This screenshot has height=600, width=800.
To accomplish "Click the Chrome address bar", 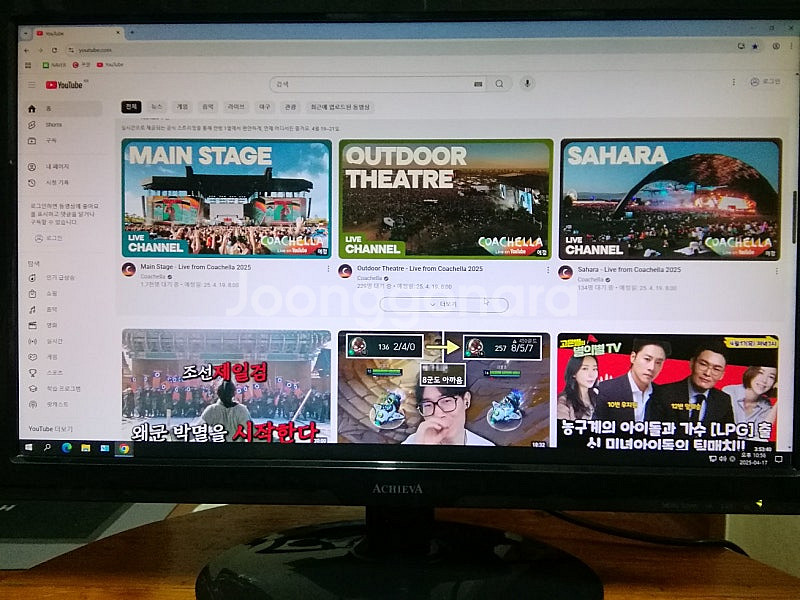I will [398, 50].
